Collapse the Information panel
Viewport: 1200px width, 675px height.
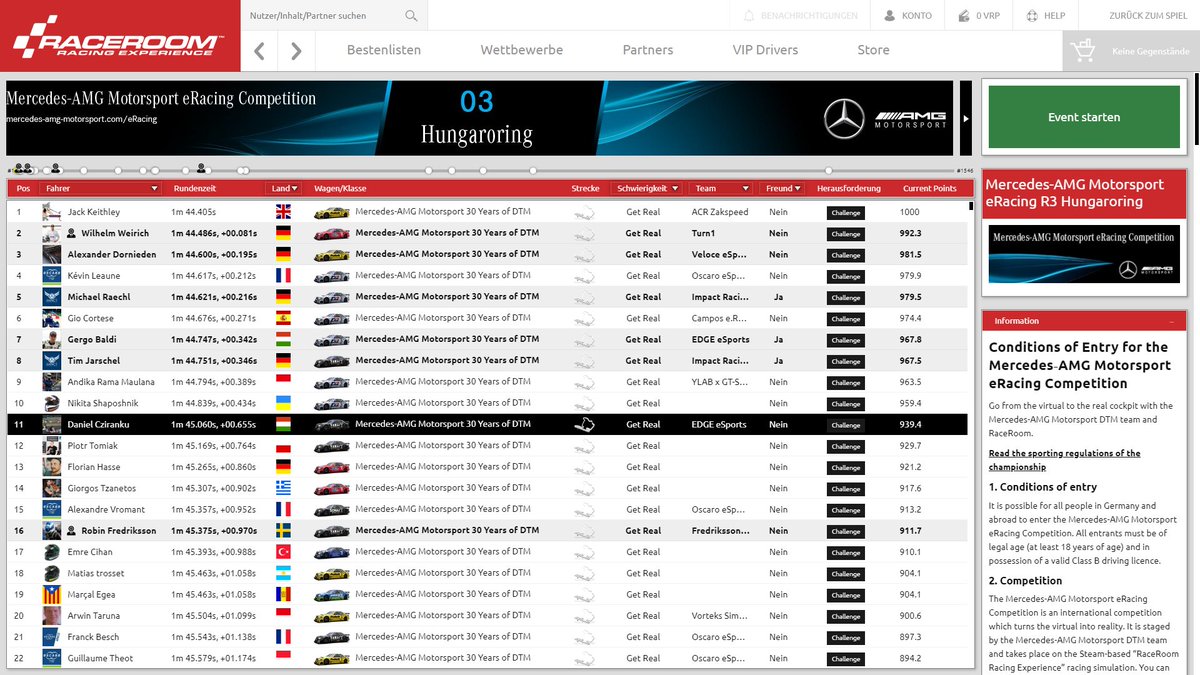tap(1171, 321)
